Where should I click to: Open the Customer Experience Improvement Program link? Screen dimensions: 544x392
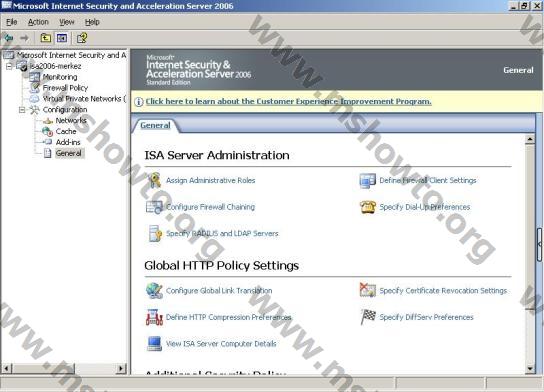pos(289,101)
